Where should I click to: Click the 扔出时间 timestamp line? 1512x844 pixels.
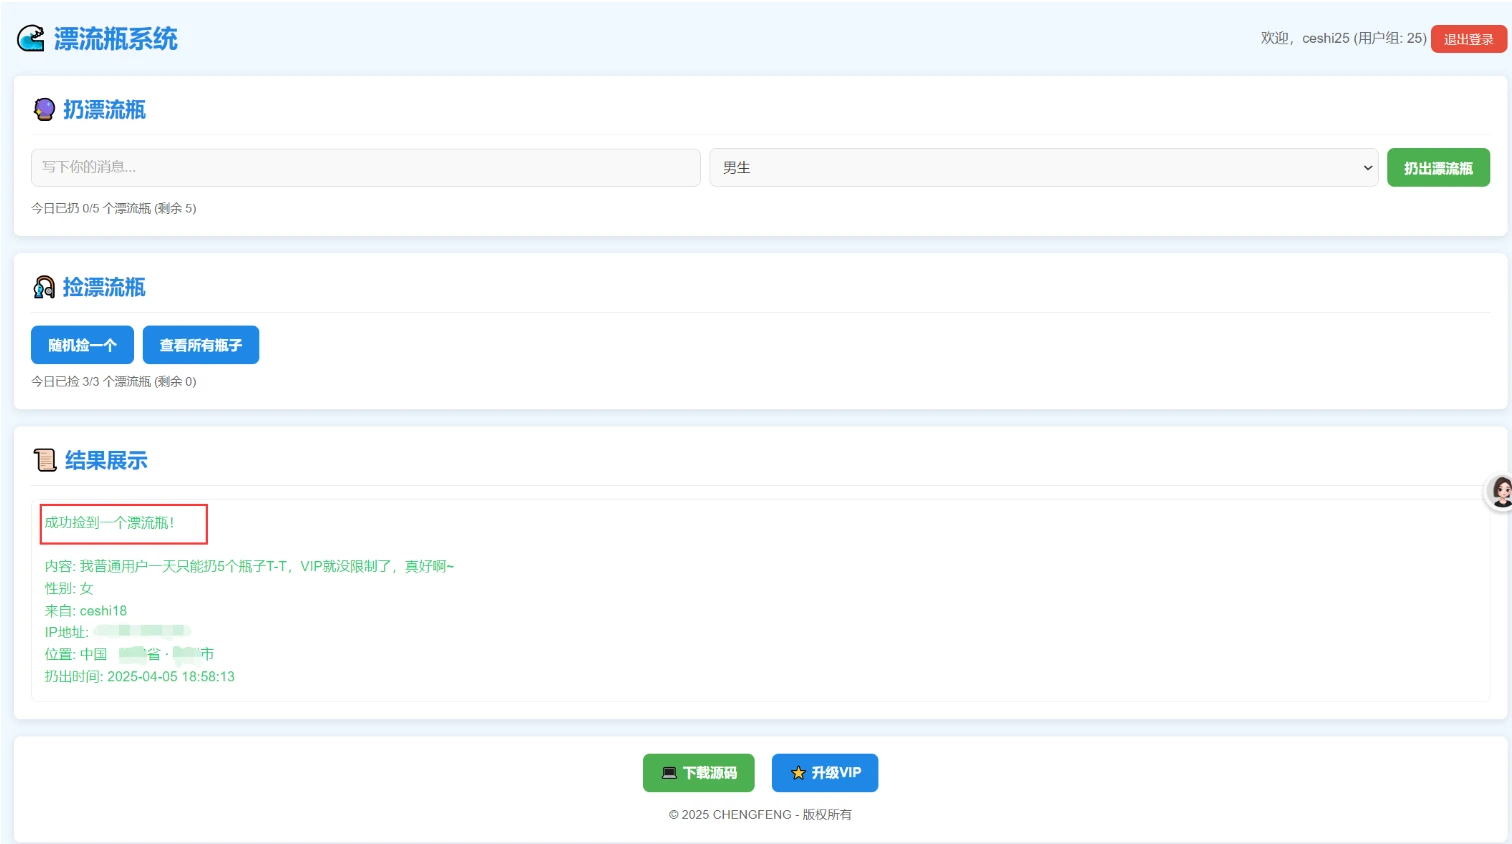click(x=140, y=677)
